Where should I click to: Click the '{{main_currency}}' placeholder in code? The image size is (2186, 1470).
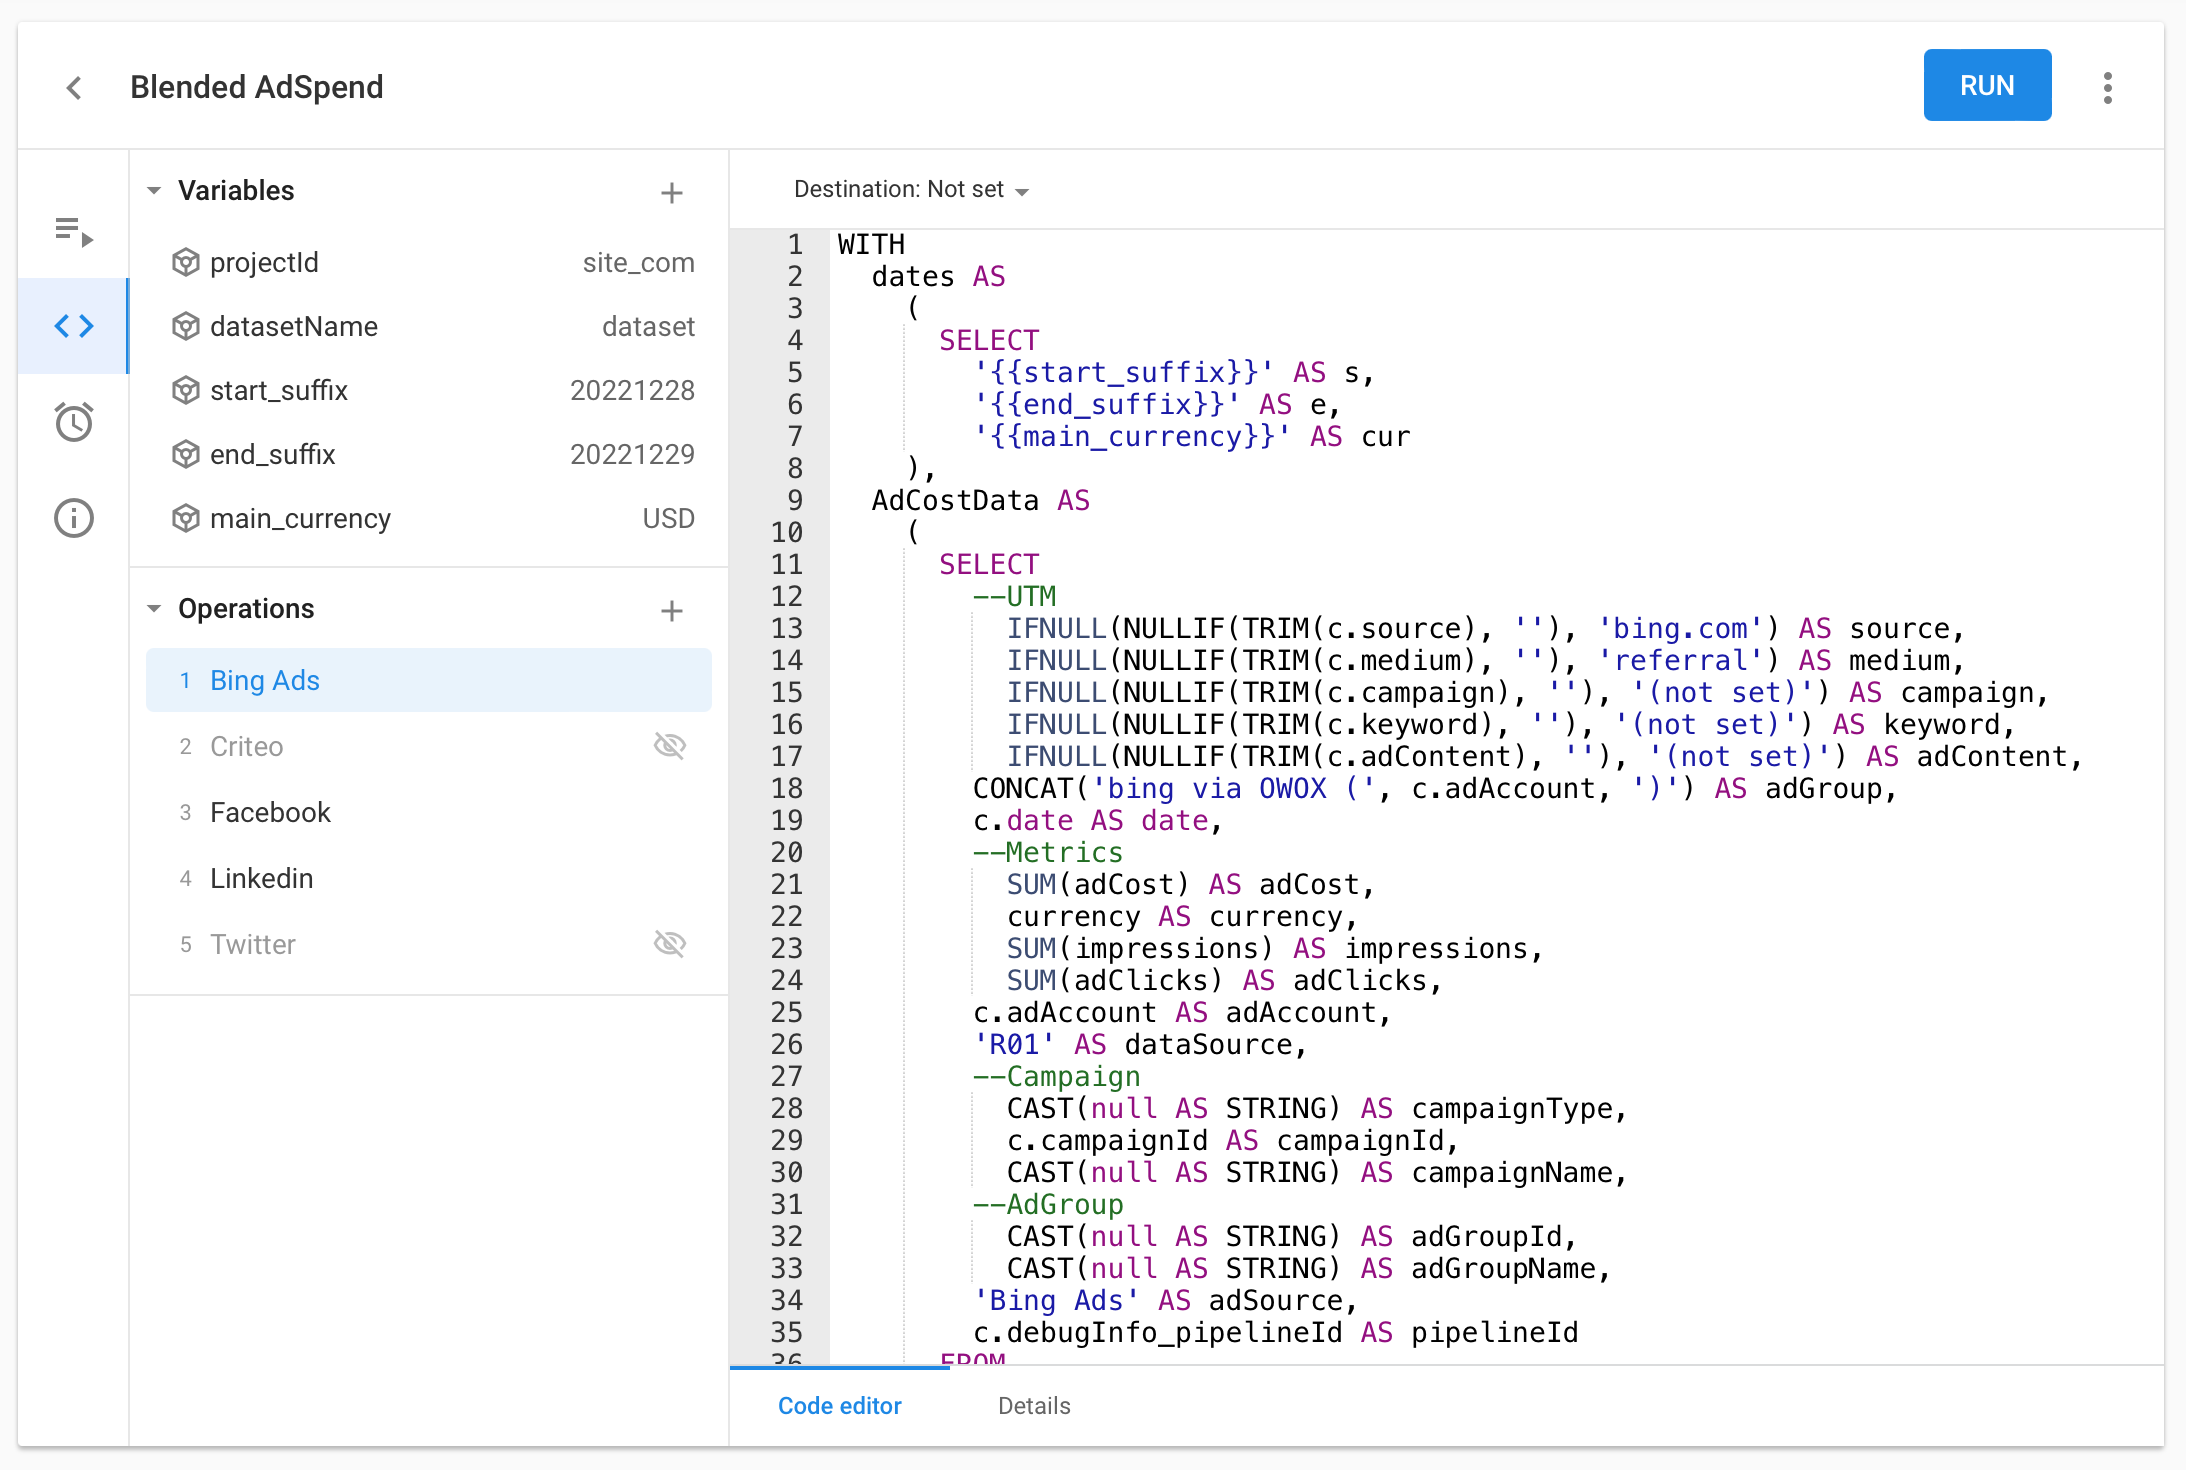click(x=1132, y=437)
